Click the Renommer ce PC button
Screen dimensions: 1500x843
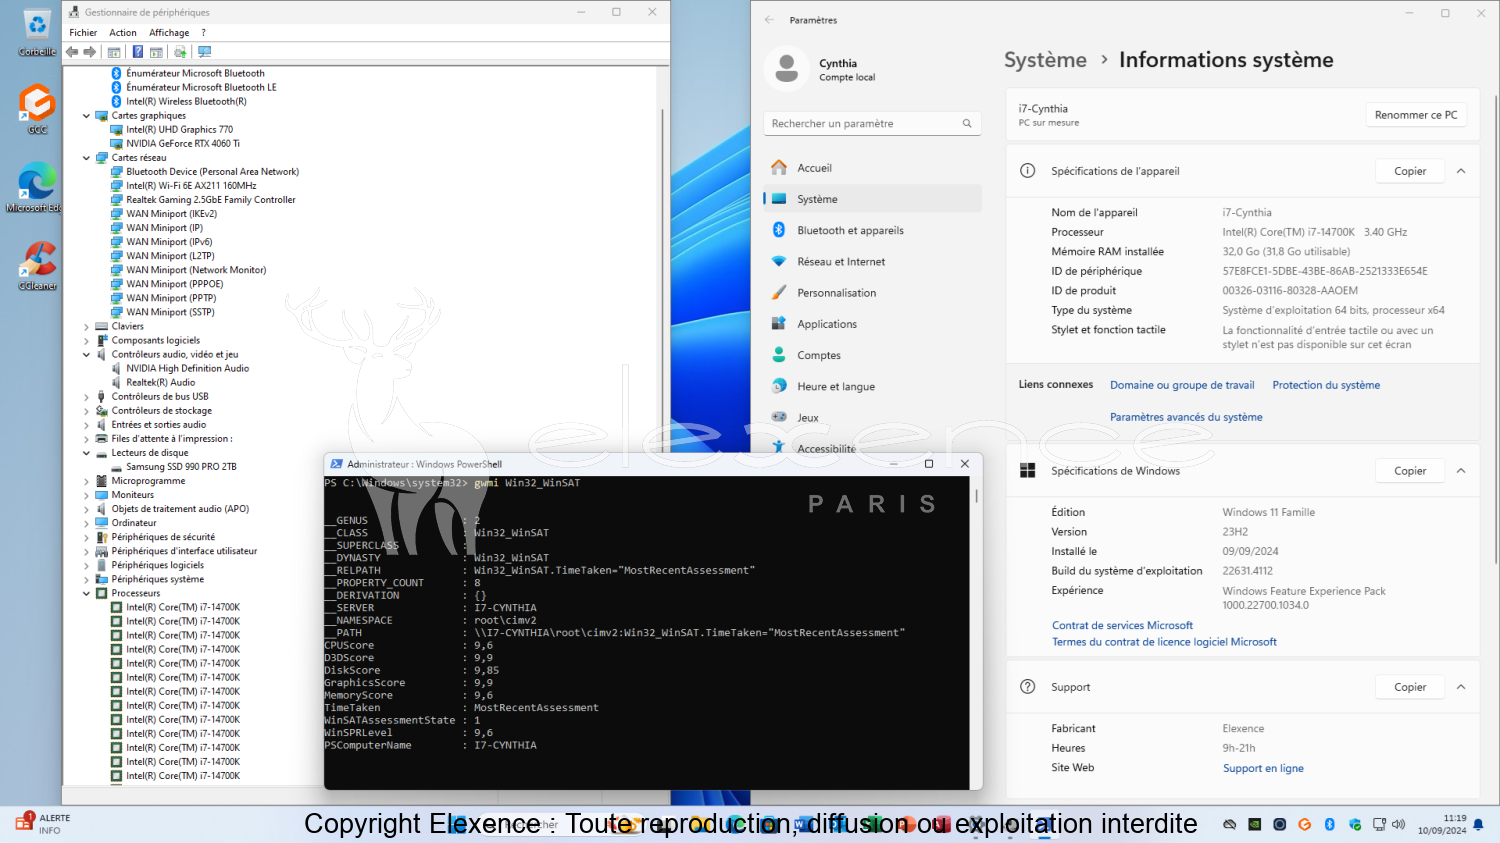1415,115
